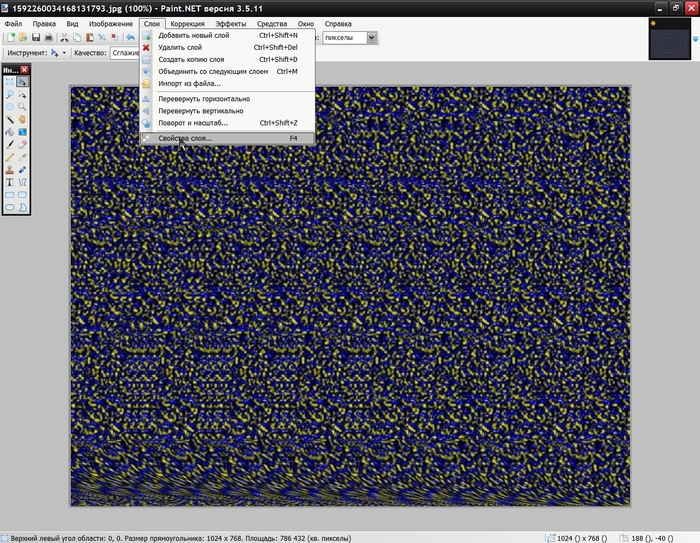Open the Средства menu
Image resolution: width=700 pixels, height=543 pixels.
[x=272, y=24]
